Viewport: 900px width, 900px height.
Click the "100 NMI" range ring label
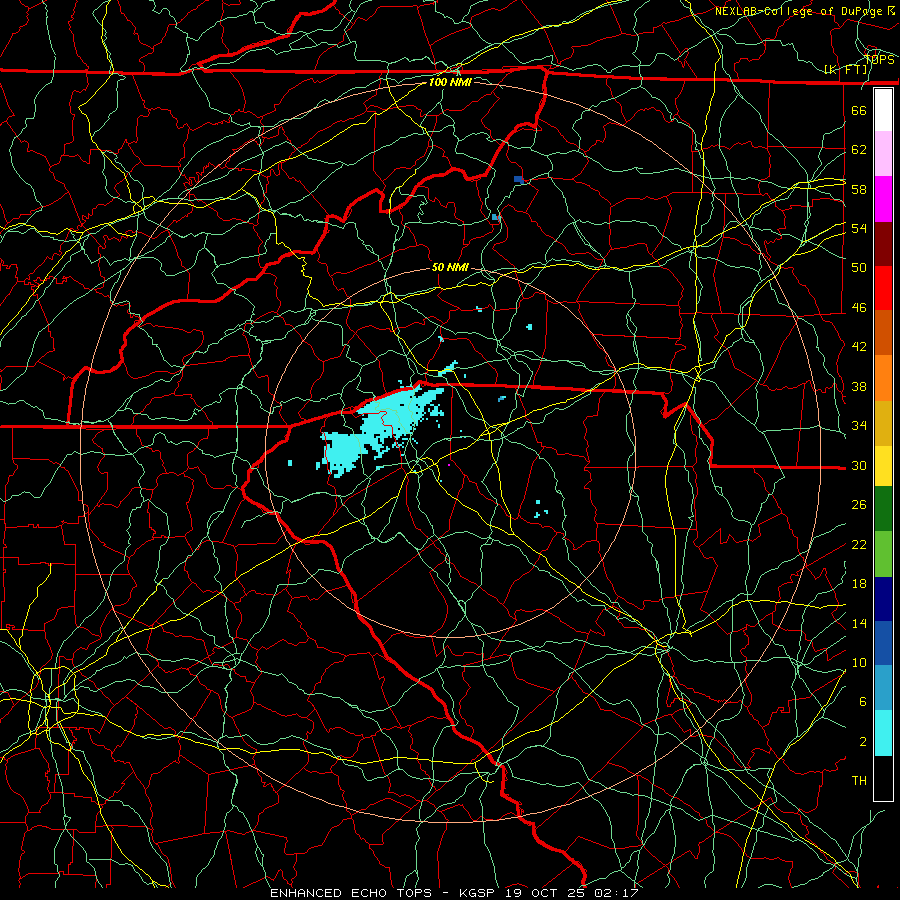(x=450, y=82)
